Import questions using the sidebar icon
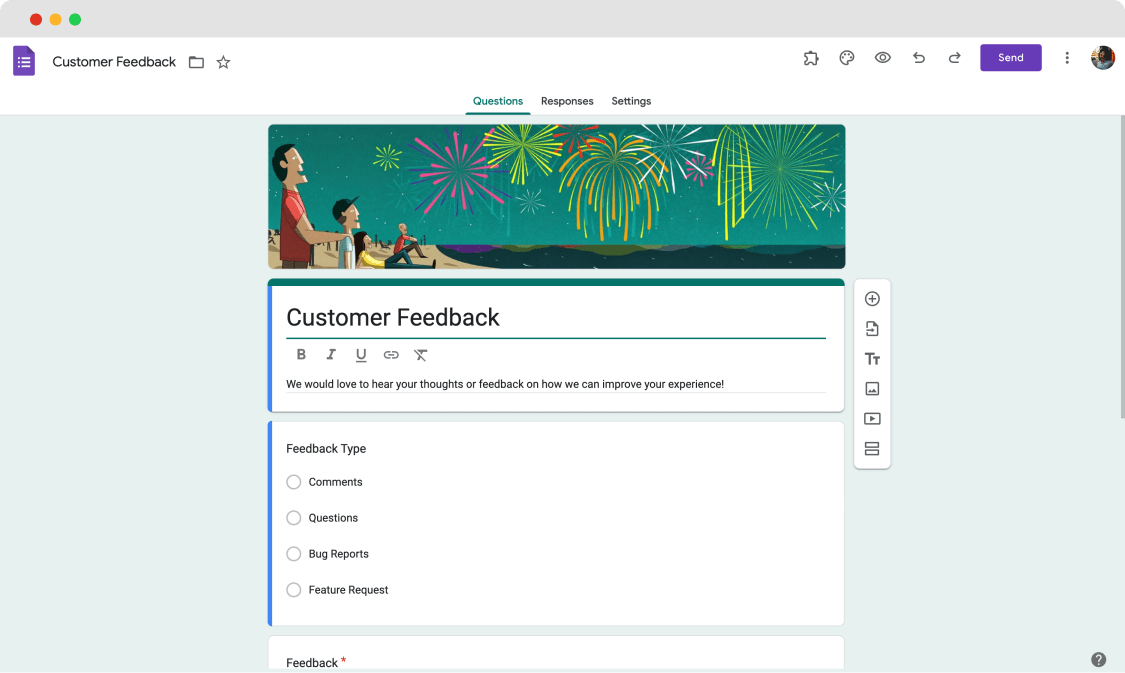1125x673 pixels. tap(872, 328)
